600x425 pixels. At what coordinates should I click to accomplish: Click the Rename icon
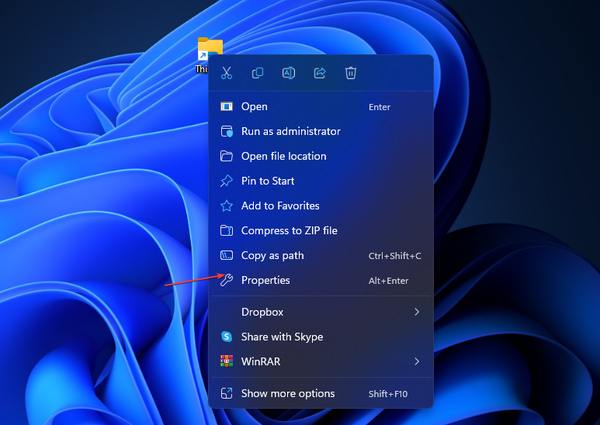tap(289, 73)
